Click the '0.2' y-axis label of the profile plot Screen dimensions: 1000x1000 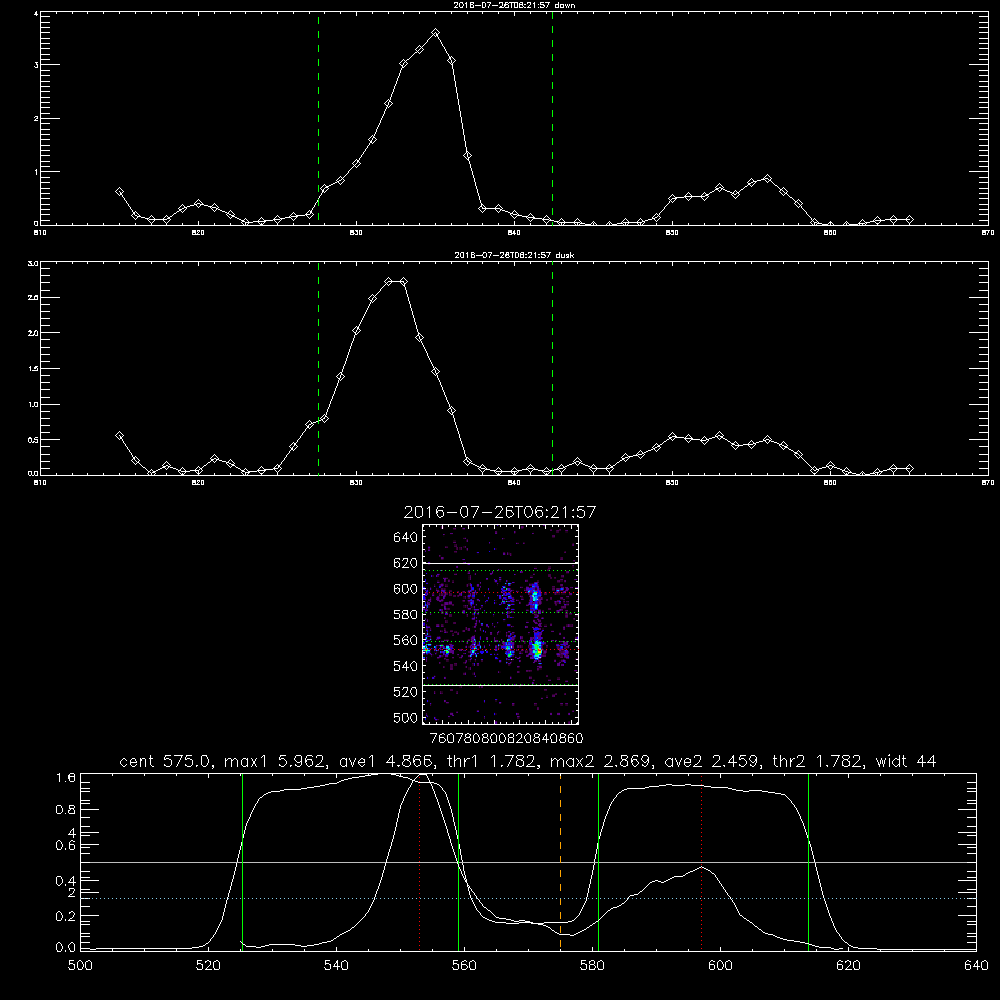click(66, 916)
